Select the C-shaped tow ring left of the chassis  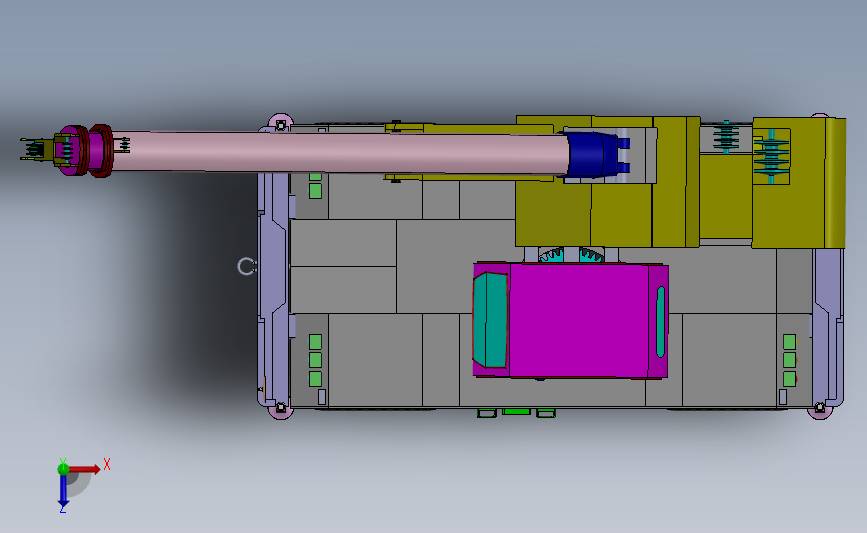[x=246, y=266]
